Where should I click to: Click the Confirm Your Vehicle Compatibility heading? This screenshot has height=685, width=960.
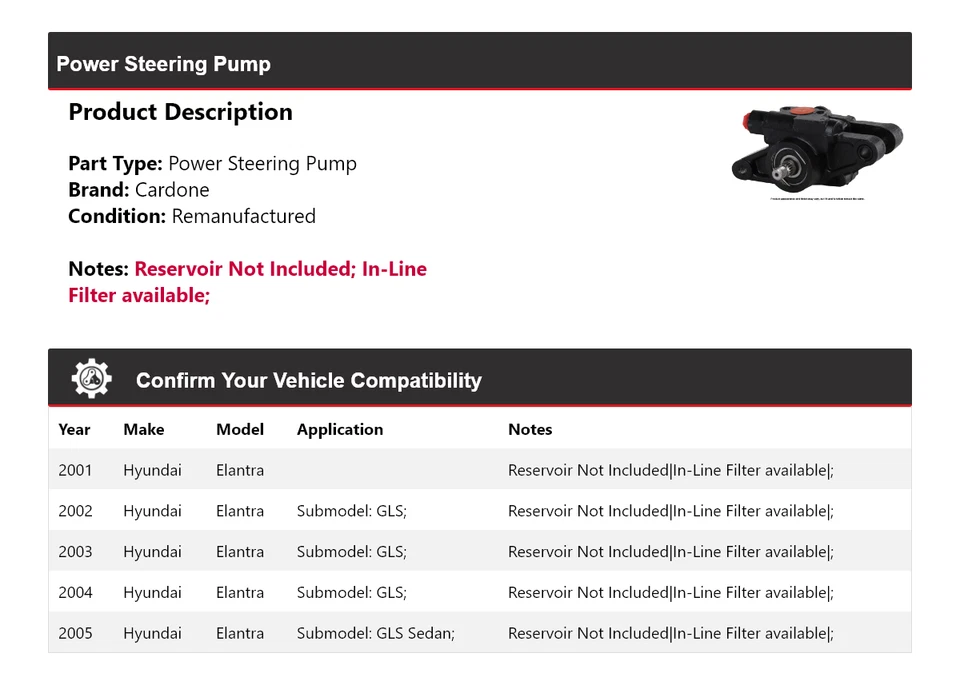[309, 380]
